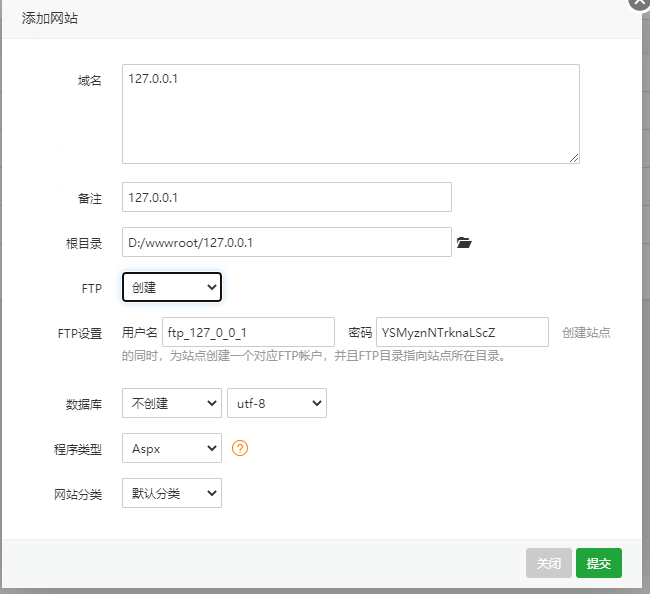Open the 数据库 不创建 dropdown
The image size is (650, 594).
click(172, 403)
